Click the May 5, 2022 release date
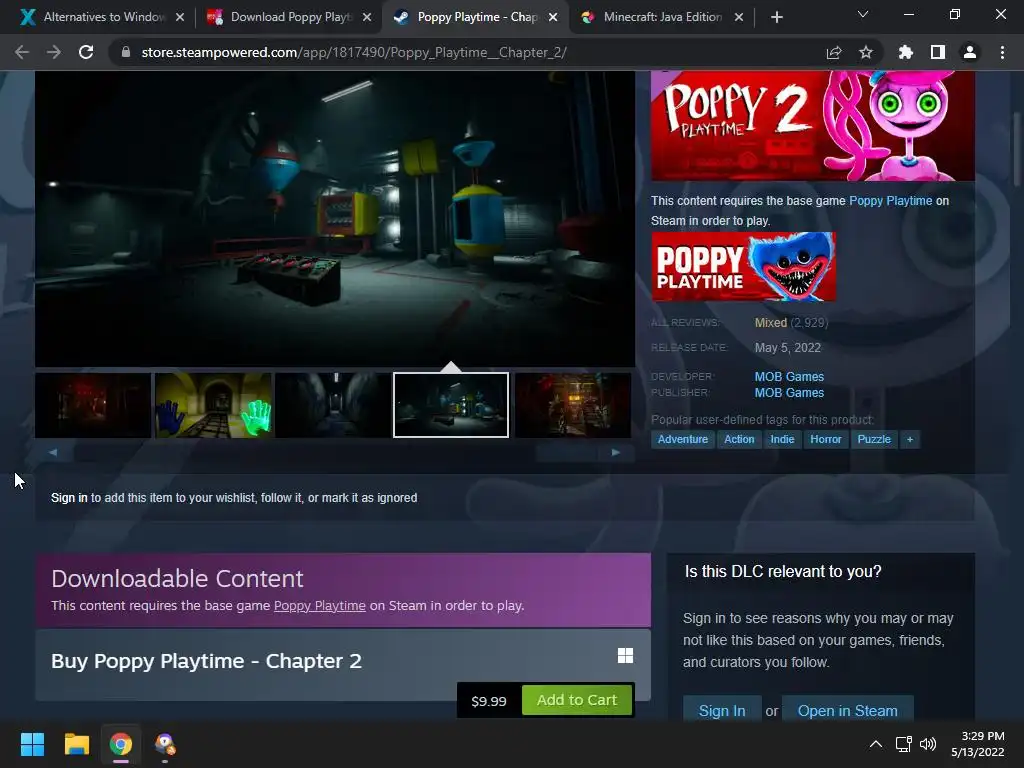The width and height of the screenshot is (1024, 768). 788,348
